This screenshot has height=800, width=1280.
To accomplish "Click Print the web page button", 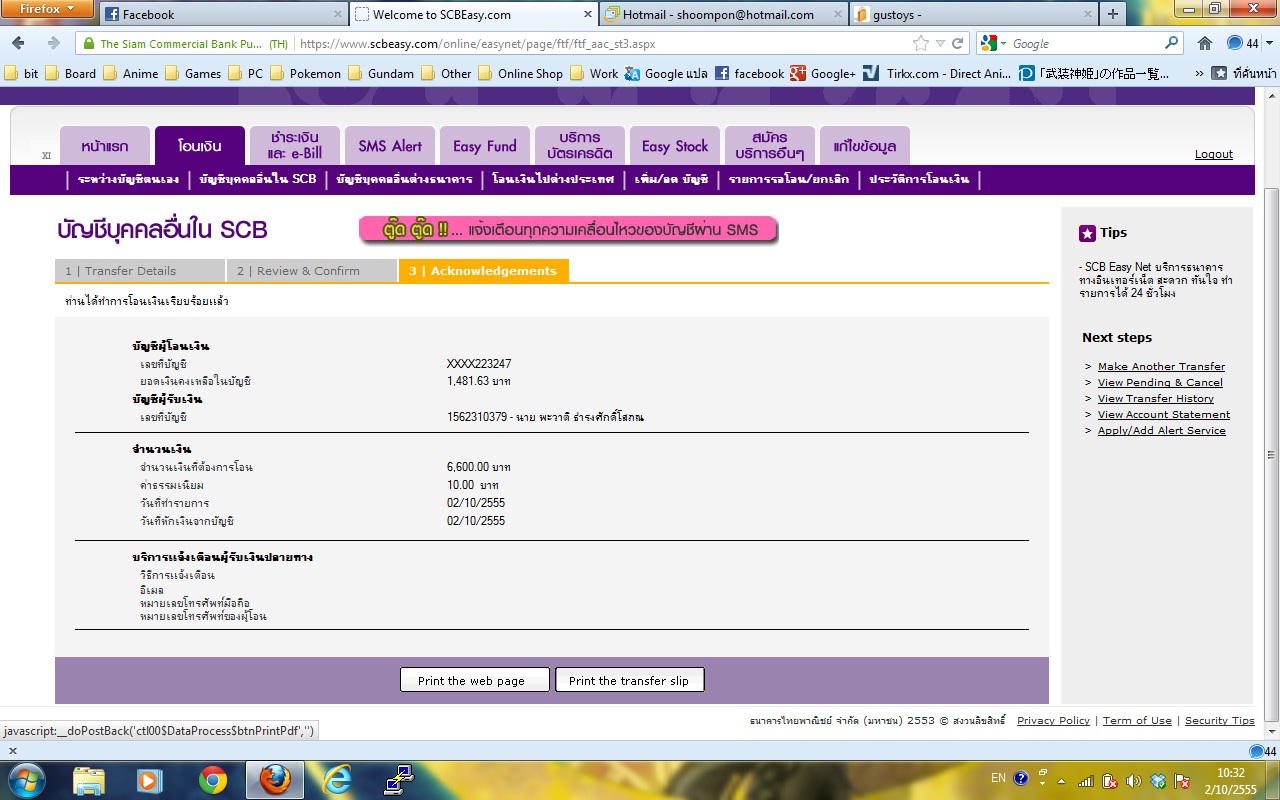I will click(475, 680).
